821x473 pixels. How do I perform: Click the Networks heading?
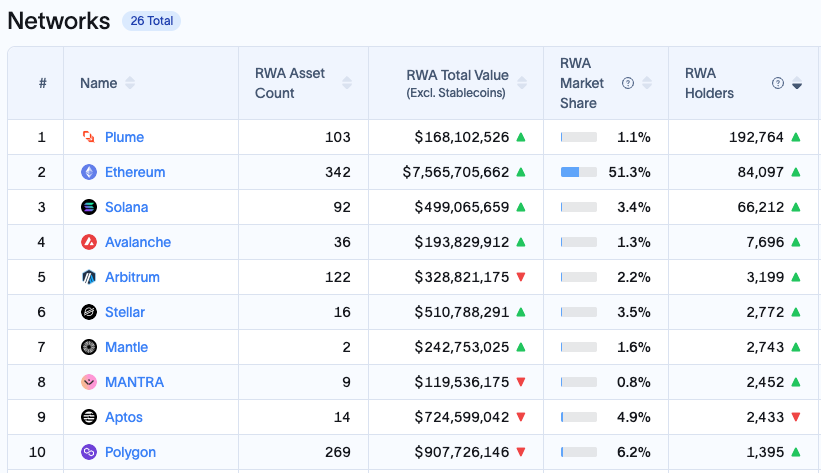click(59, 21)
